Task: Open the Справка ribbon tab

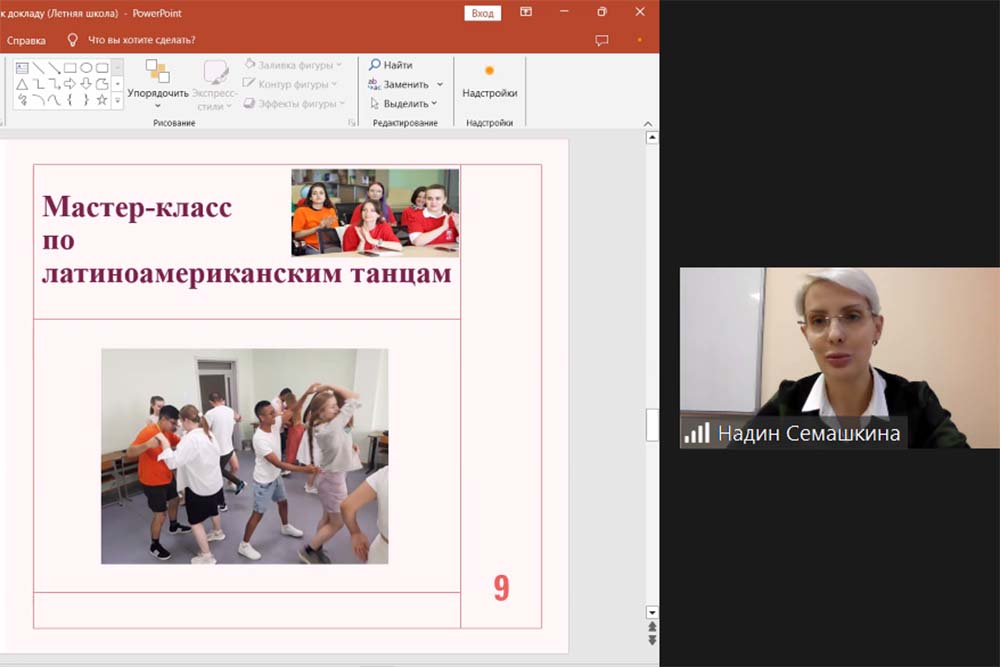Action: point(26,41)
